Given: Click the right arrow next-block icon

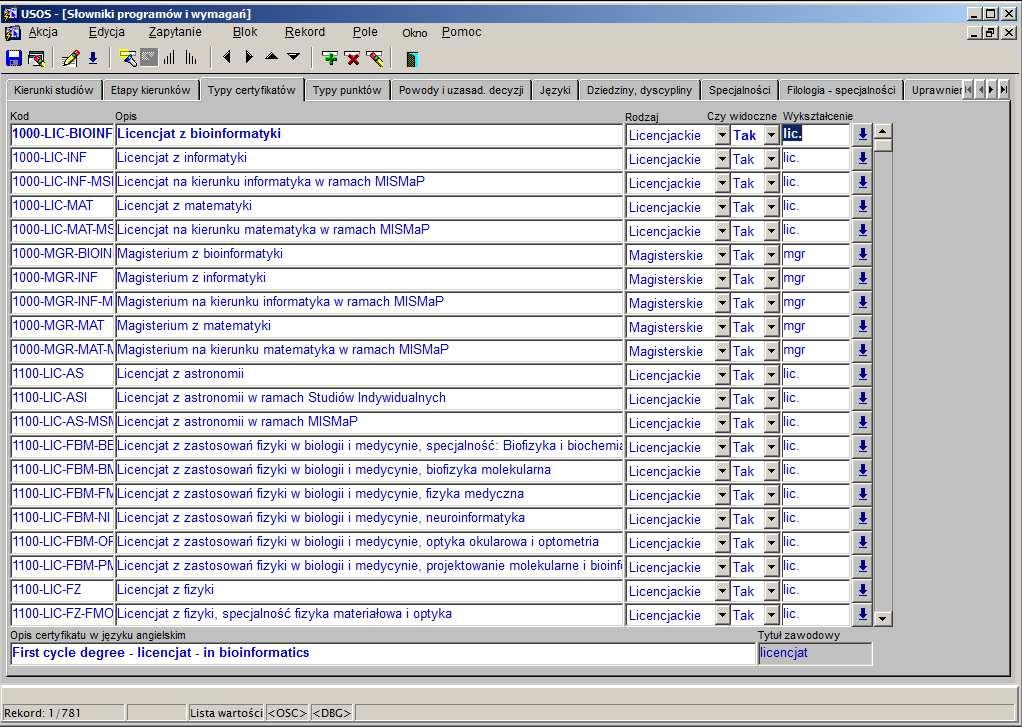Looking at the screenshot, I should coord(248,57).
